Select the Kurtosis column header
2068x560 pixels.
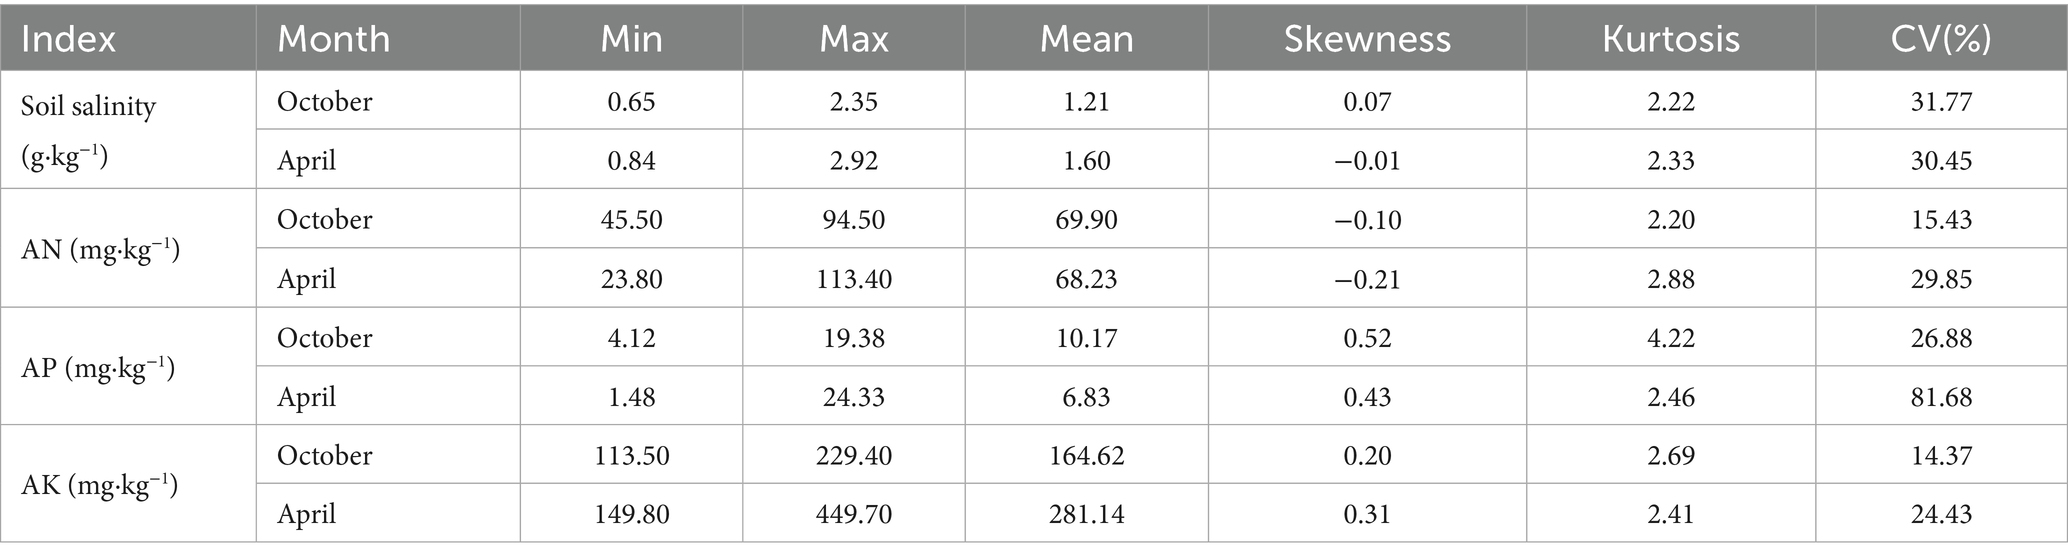click(1670, 39)
